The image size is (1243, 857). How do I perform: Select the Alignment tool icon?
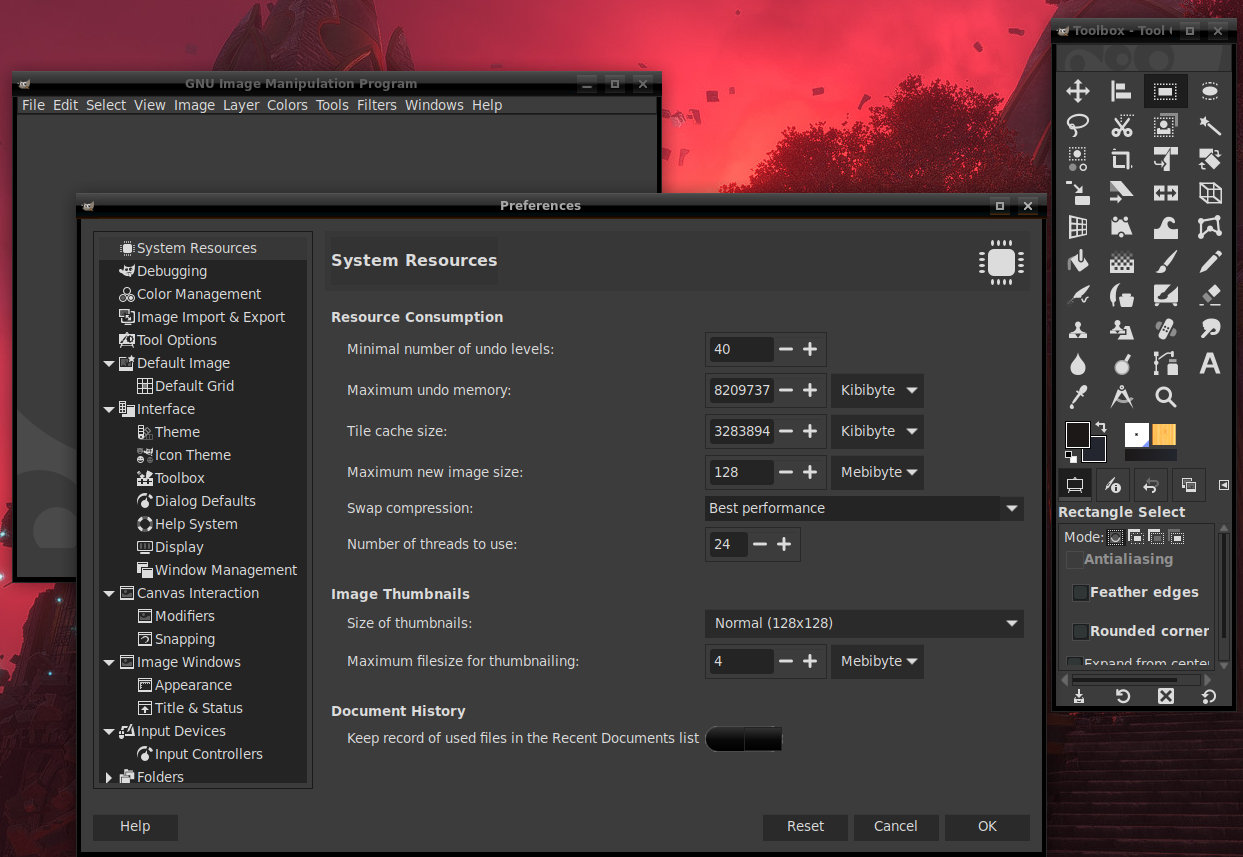(1122, 92)
